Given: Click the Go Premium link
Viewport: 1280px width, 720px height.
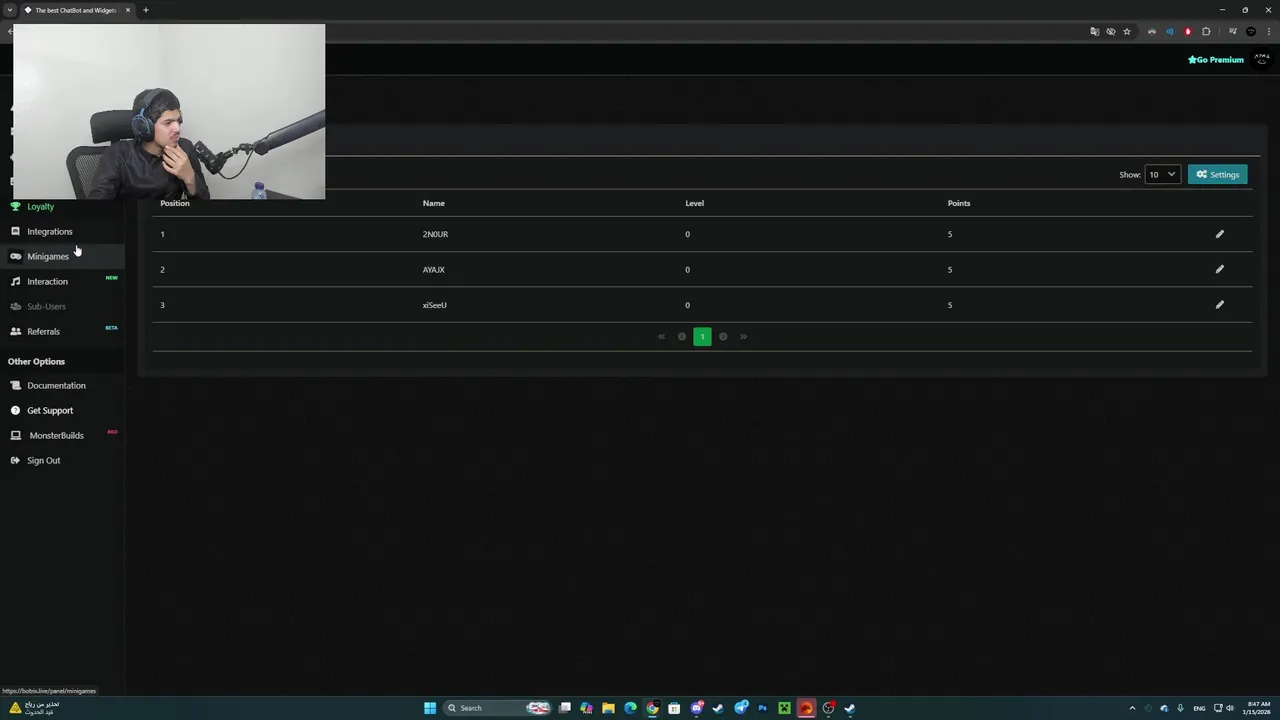Looking at the screenshot, I should [1216, 60].
